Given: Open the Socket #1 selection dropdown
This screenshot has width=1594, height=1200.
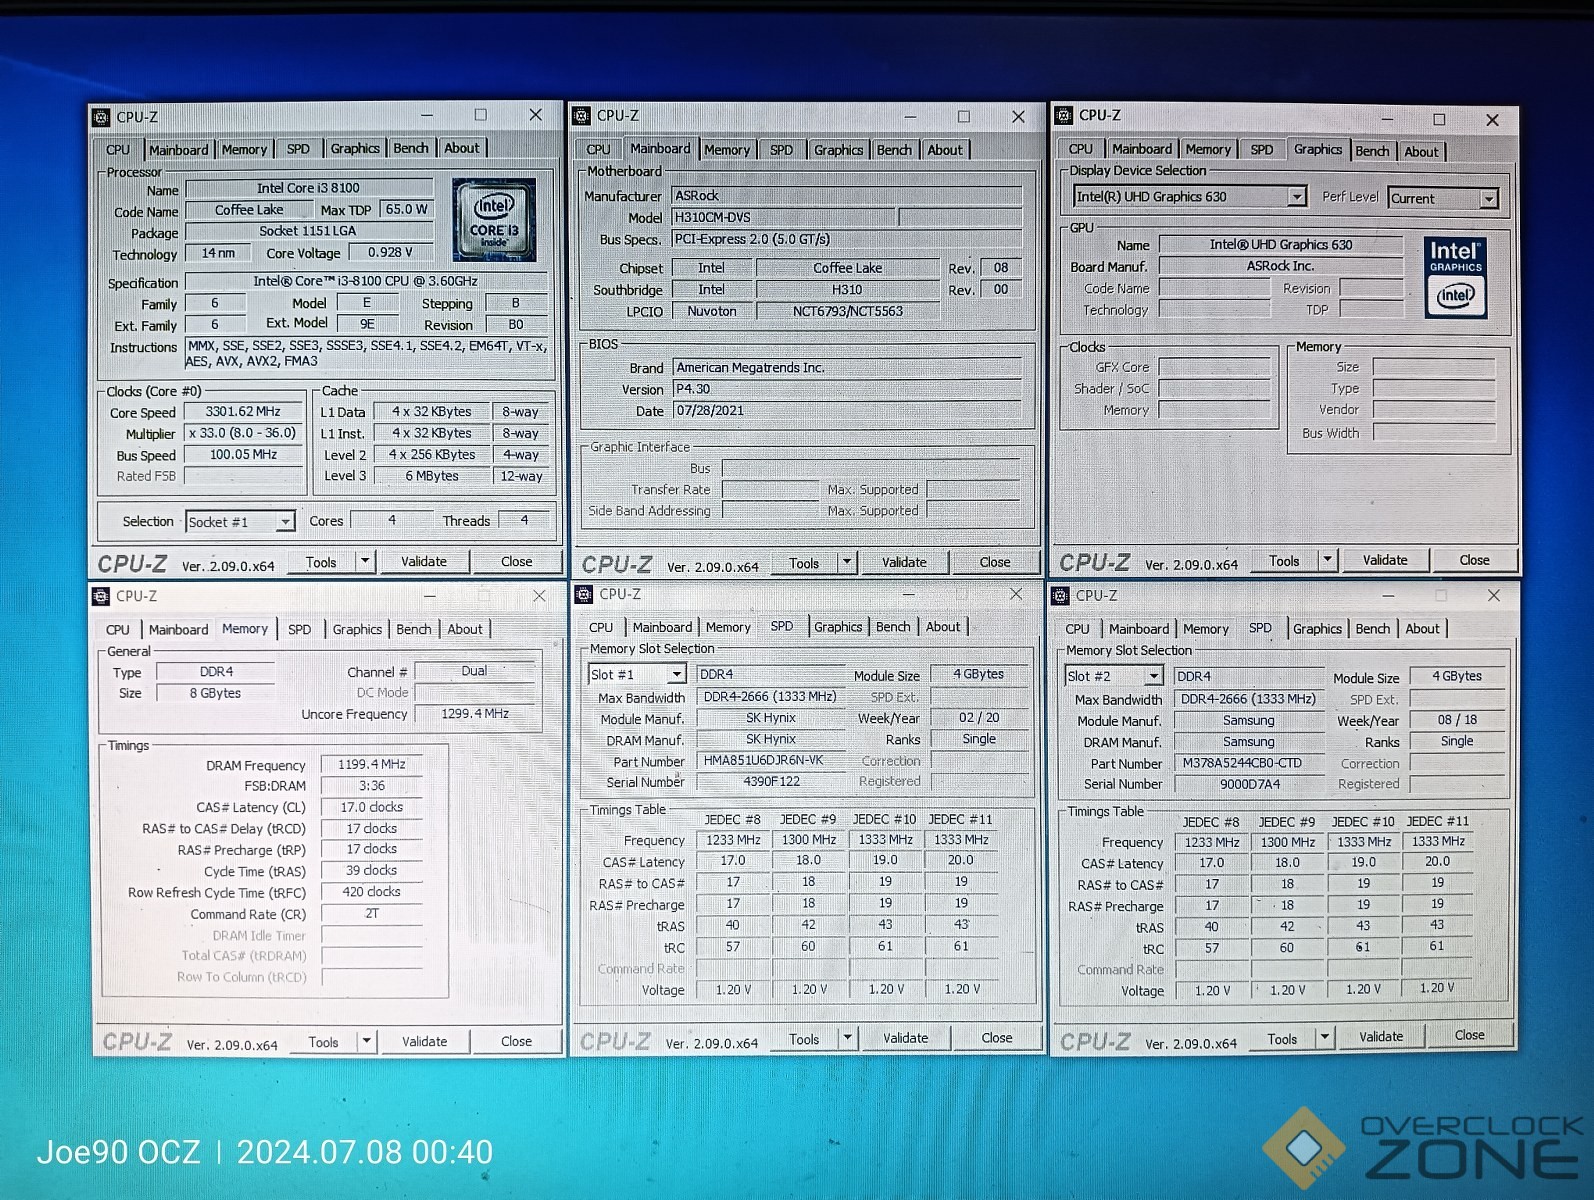Looking at the screenshot, I should tap(286, 521).
